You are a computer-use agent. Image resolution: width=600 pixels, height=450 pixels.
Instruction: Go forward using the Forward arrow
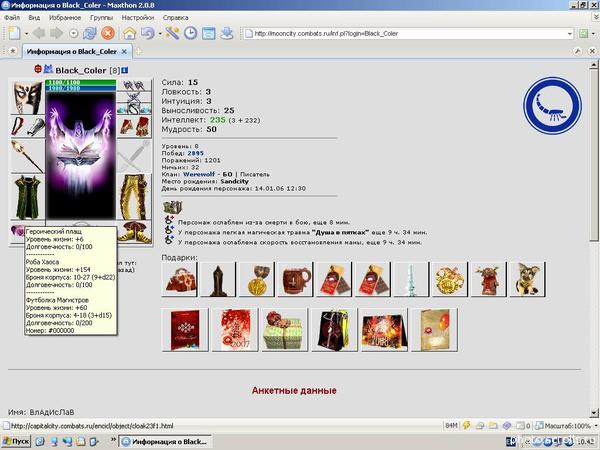[56, 33]
